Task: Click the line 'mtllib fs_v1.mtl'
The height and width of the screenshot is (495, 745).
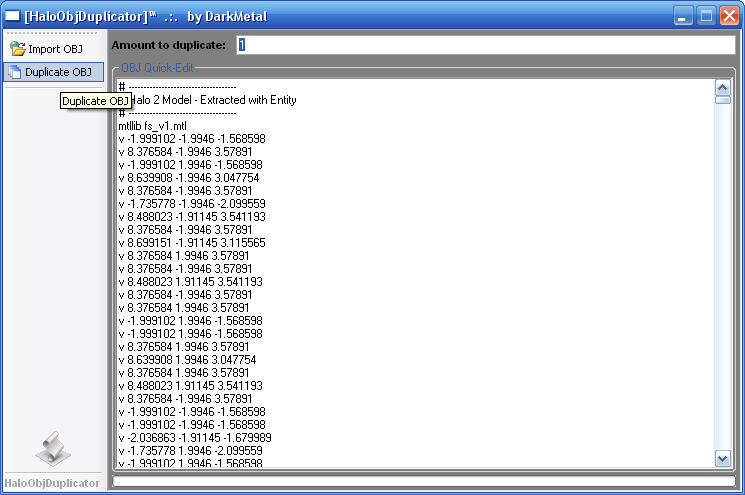Action: [x=153, y=126]
